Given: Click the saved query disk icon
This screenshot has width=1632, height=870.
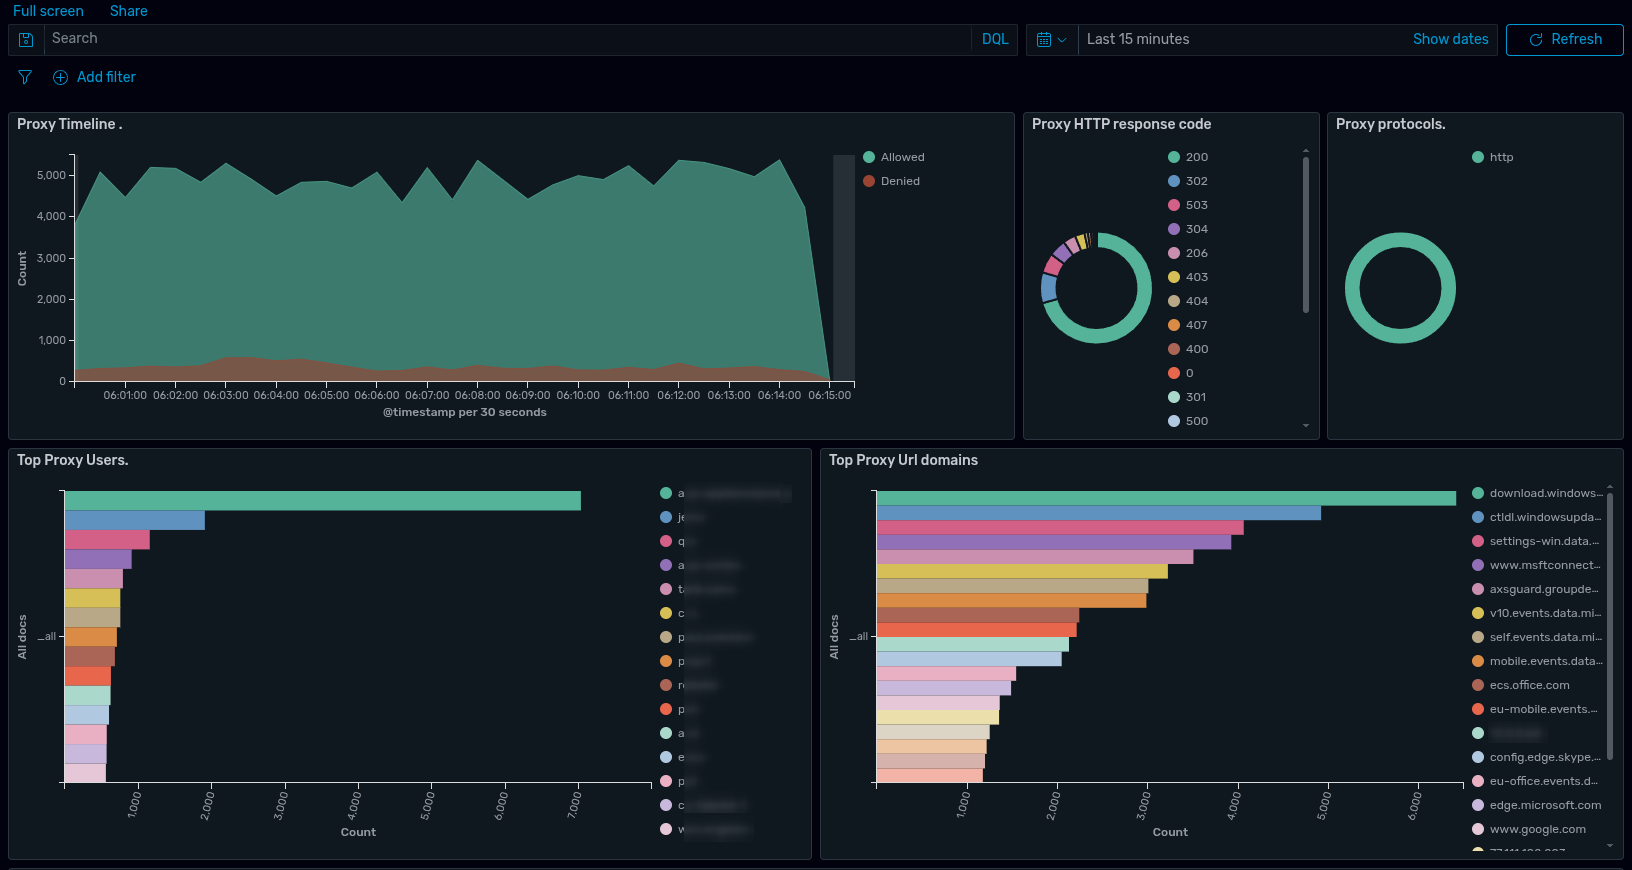Looking at the screenshot, I should [26, 39].
